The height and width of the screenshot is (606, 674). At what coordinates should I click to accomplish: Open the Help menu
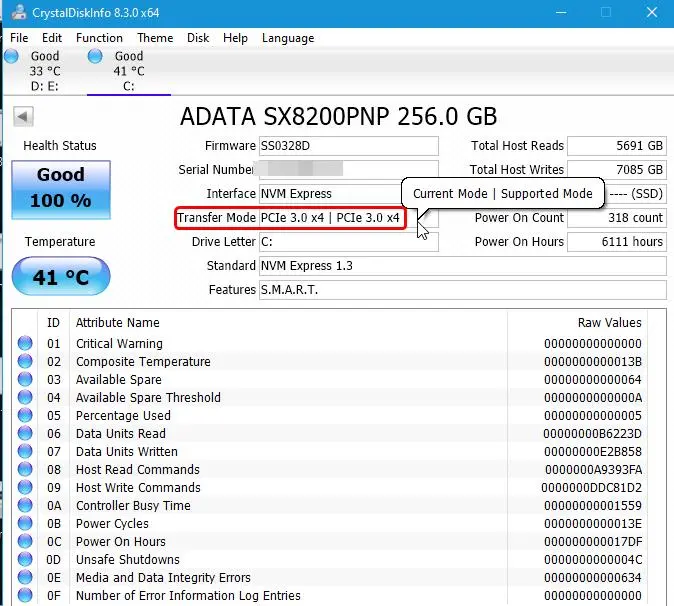[x=235, y=38]
